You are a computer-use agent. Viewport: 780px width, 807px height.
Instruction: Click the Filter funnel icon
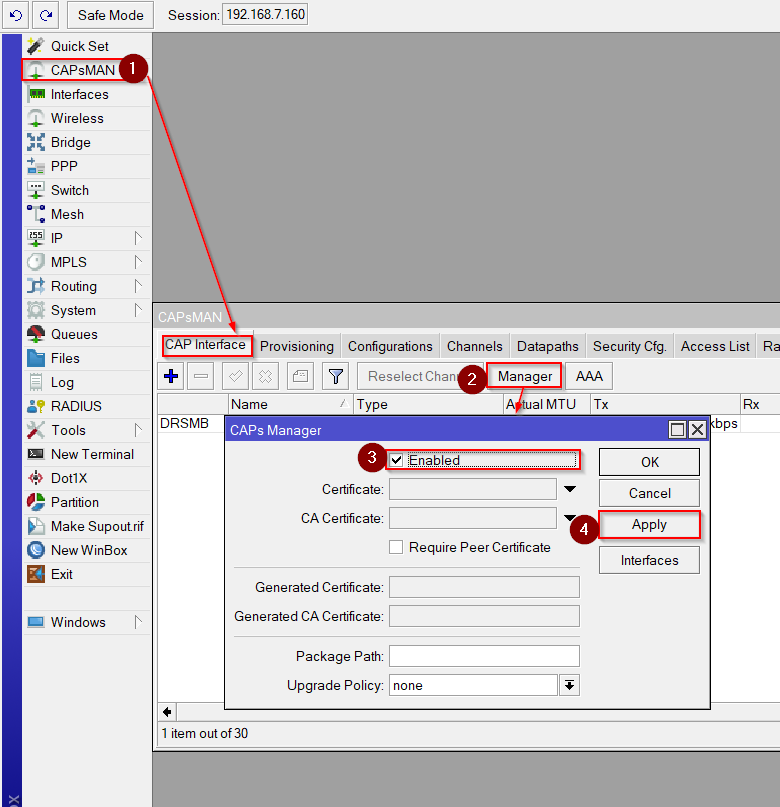336,377
